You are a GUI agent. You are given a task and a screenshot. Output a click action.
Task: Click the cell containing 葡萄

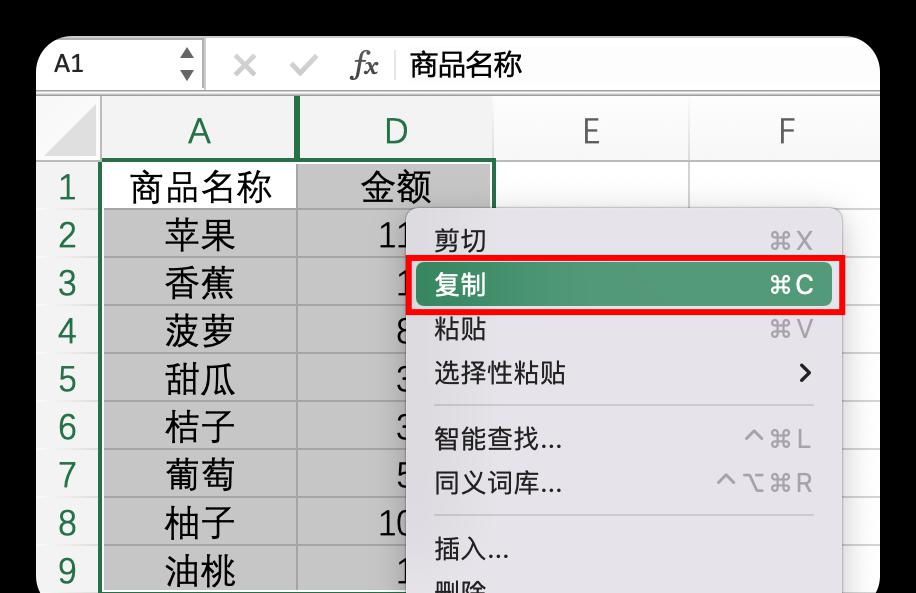click(x=200, y=474)
